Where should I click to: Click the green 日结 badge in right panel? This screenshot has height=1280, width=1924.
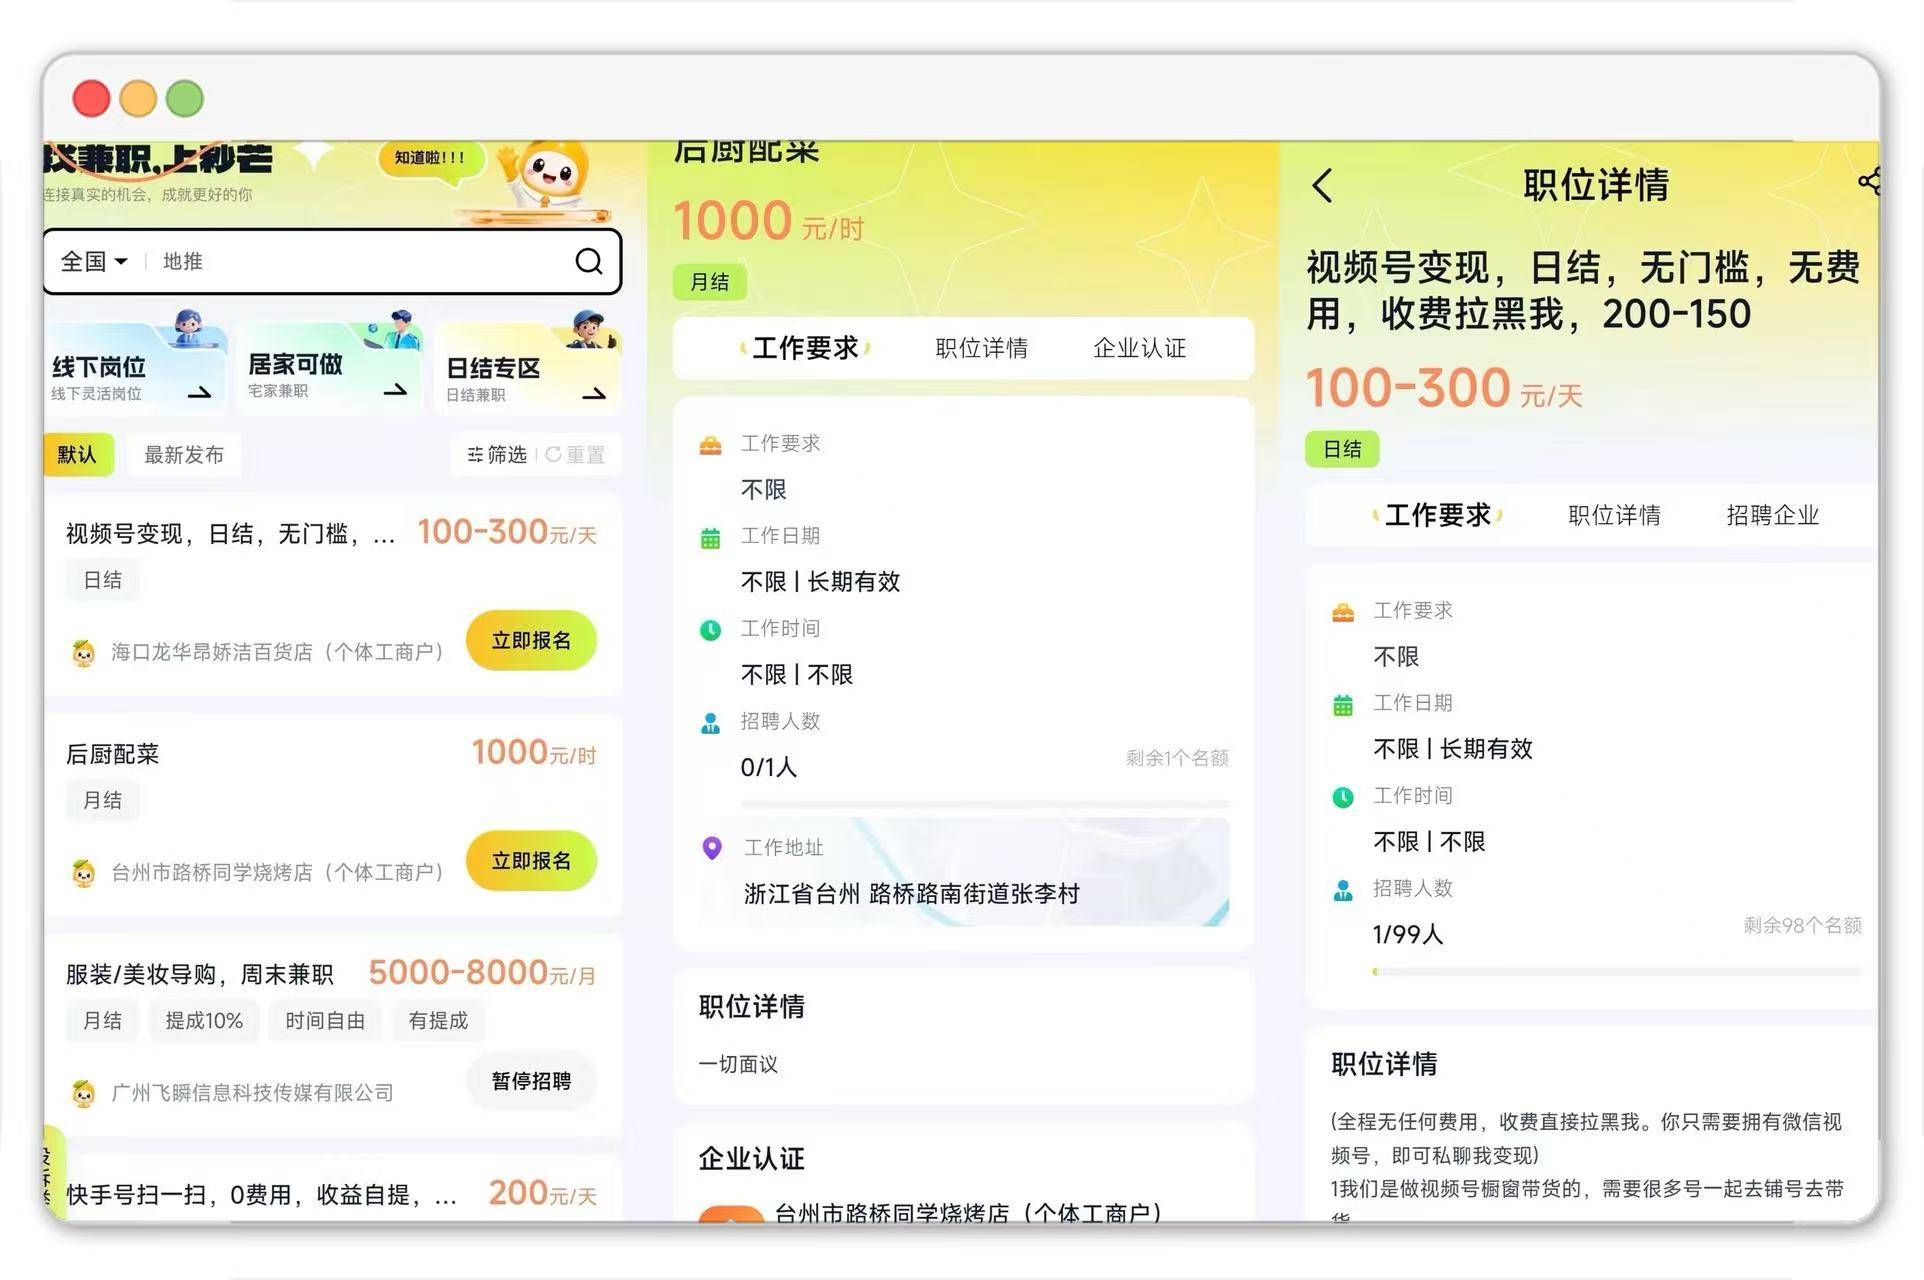coord(1342,449)
